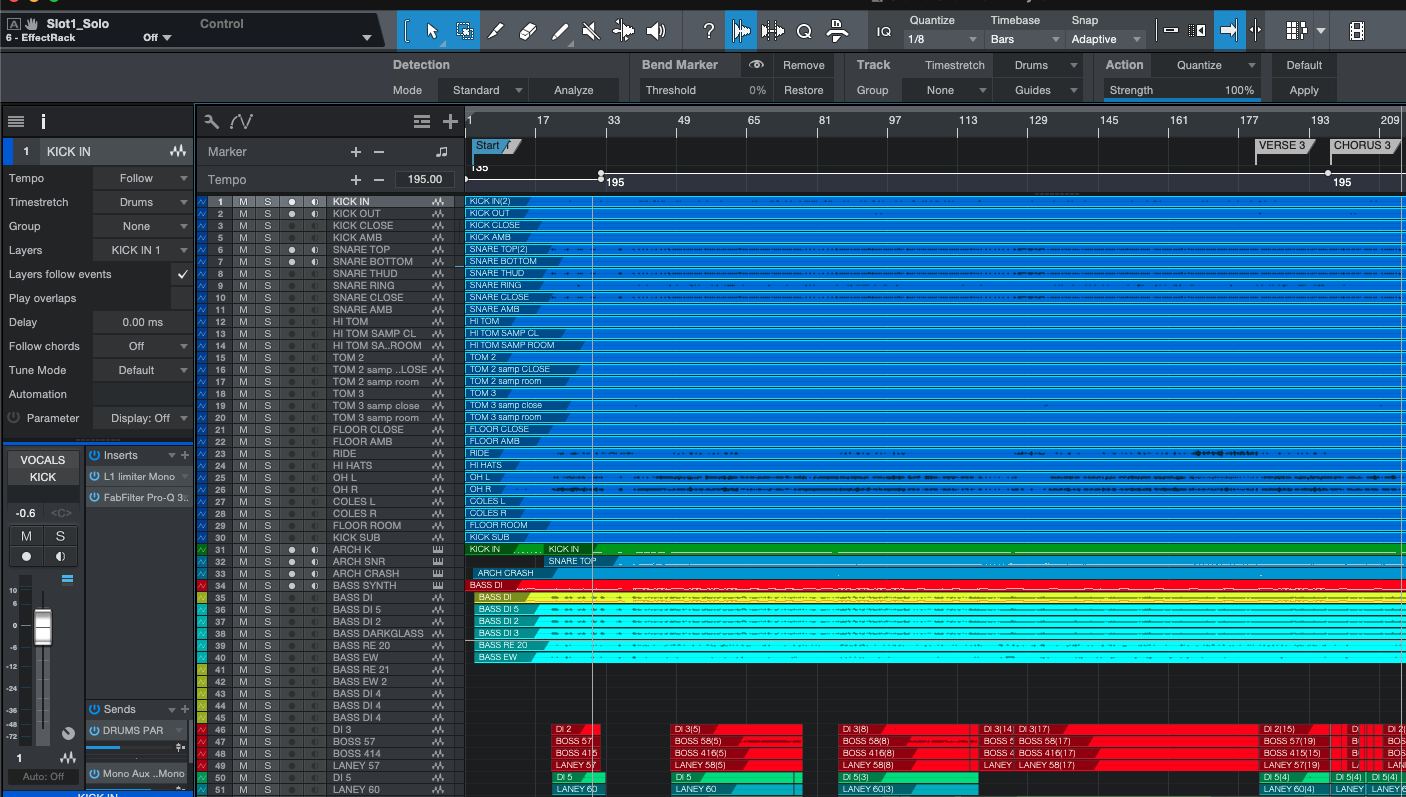This screenshot has height=797, width=1406.
Task: Open the Quantize 1/8 value dropdown
Action: [x=942, y=39]
